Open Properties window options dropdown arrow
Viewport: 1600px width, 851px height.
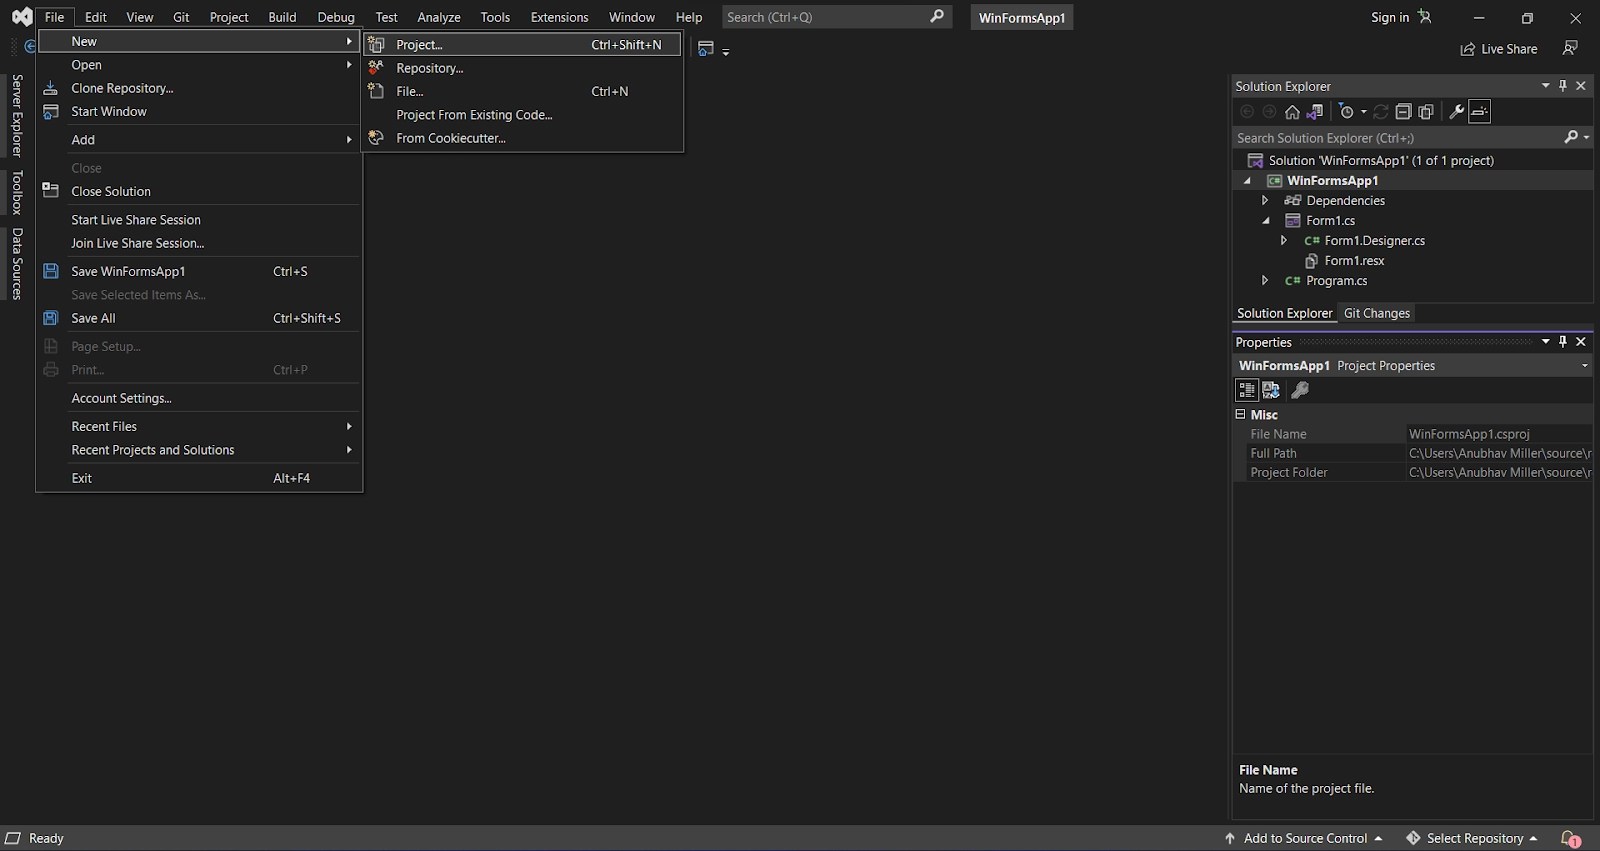click(x=1546, y=342)
